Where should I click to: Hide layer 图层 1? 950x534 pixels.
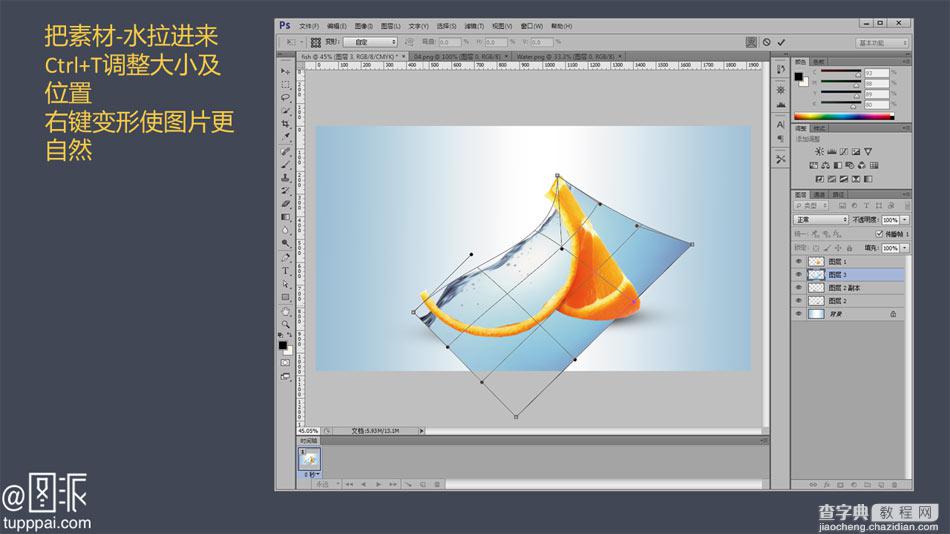(799, 261)
